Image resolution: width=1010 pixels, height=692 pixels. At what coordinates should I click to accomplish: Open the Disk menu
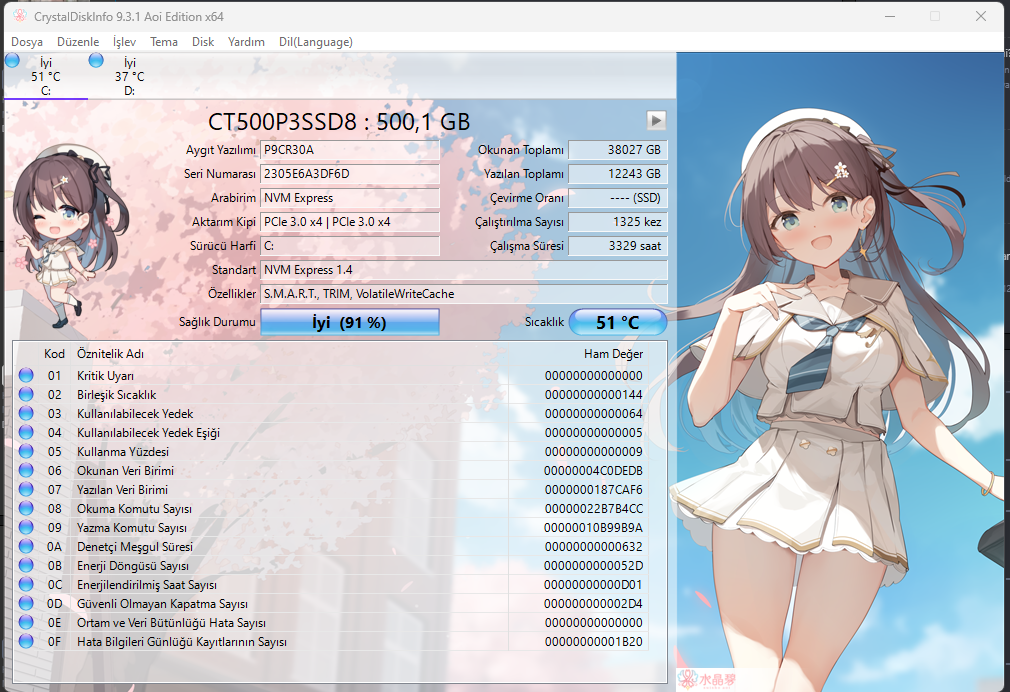click(203, 42)
